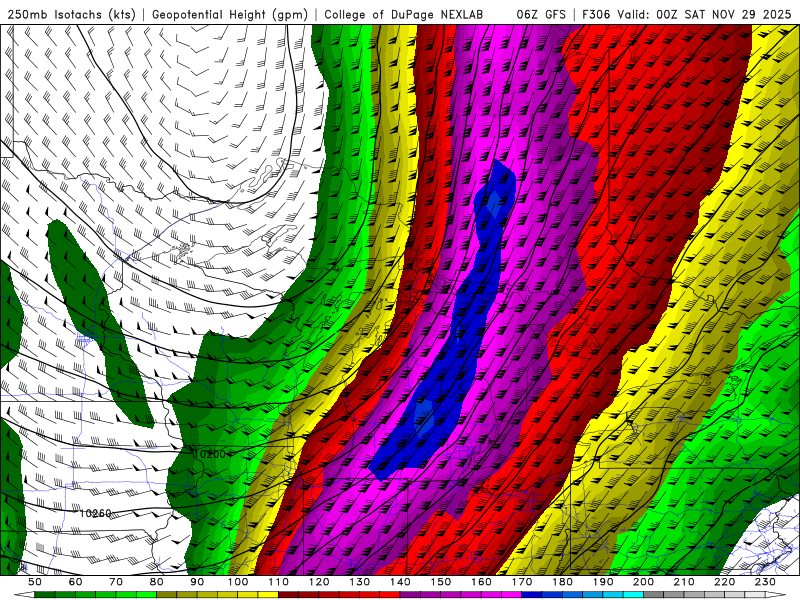Viewport: 800px width, 600px height.
Task: Click the 50 tick label on colorbar
Action: pos(35,582)
